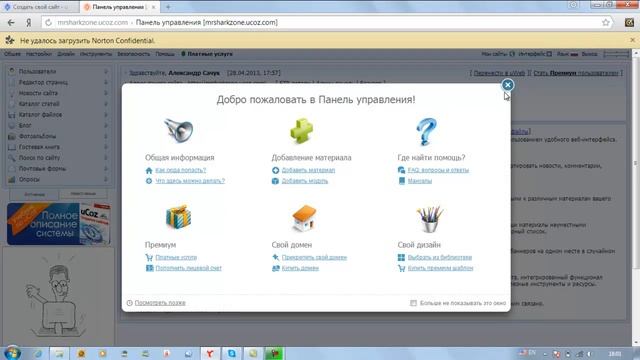
Task: Open the Язык language selector
Action: tap(567, 54)
